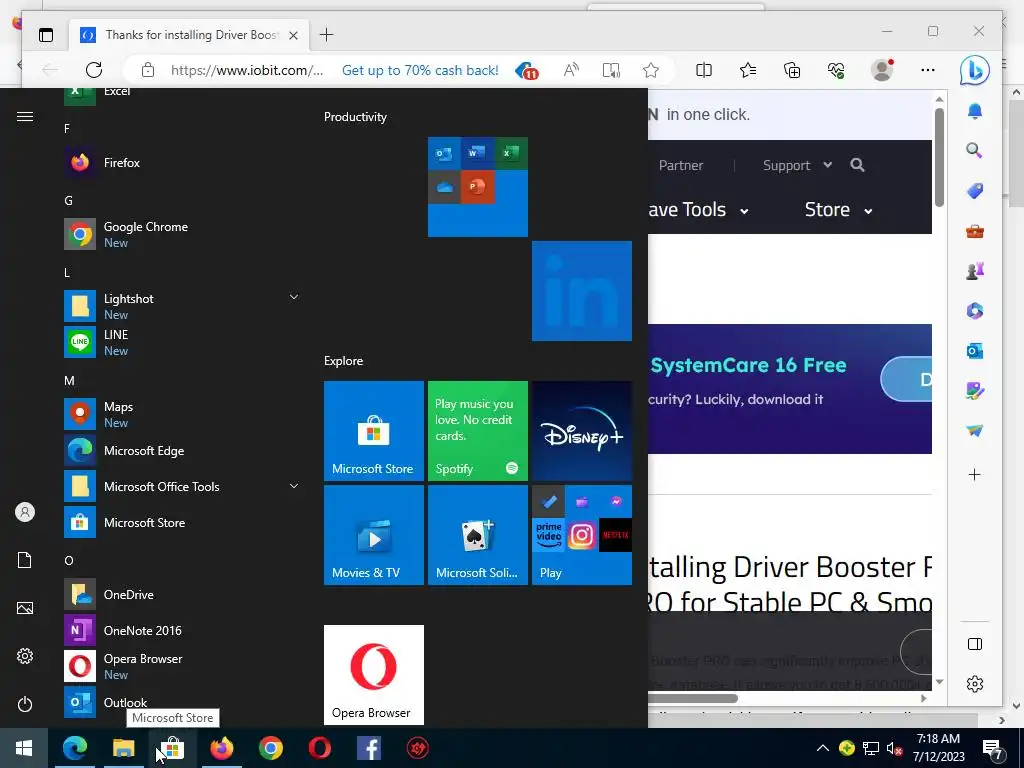The height and width of the screenshot is (768, 1024).
Task: Refresh the Edge page
Action: 94,70
